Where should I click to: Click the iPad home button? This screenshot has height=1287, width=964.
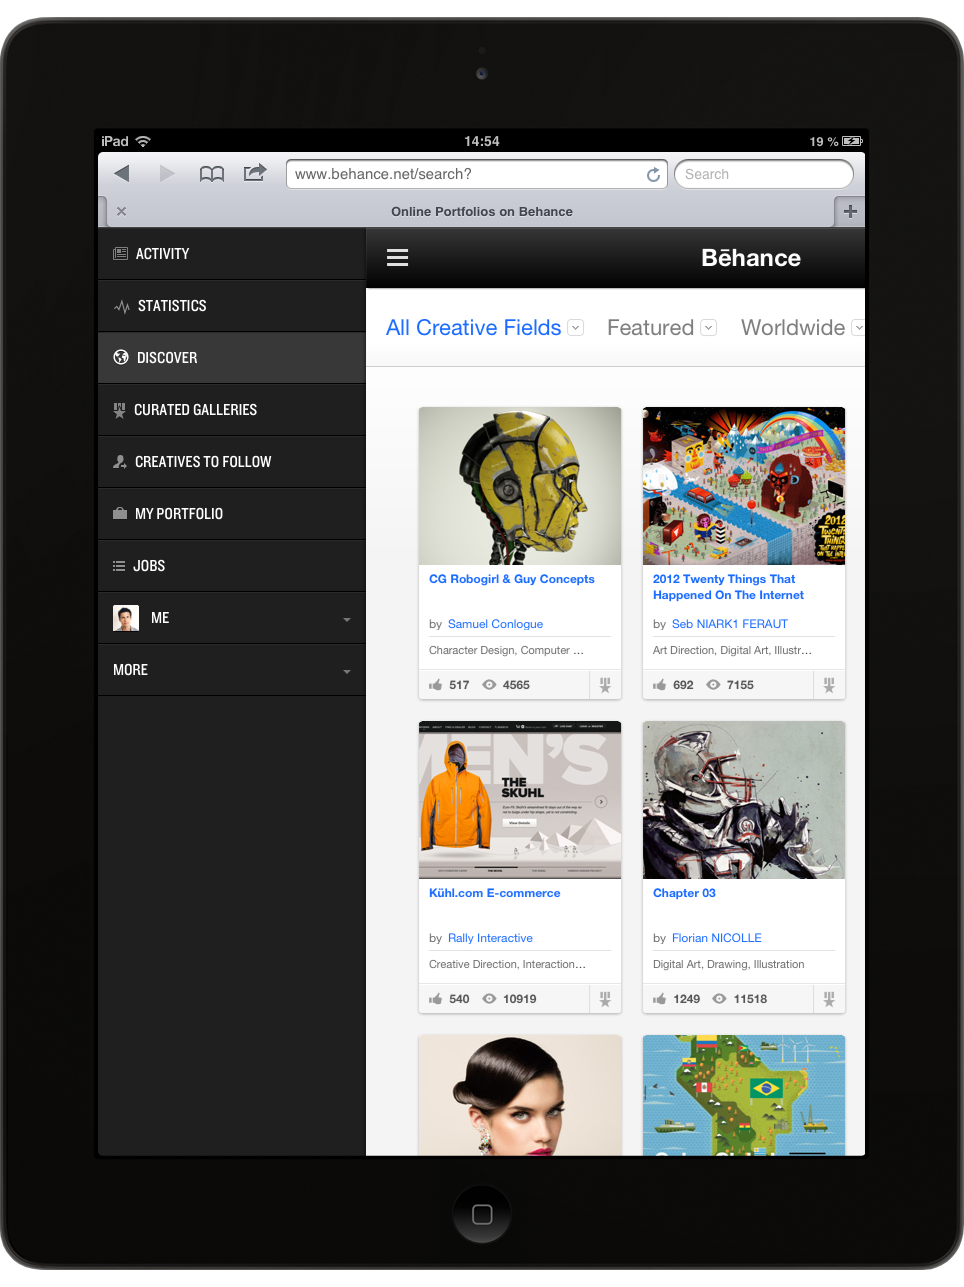tap(482, 1214)
